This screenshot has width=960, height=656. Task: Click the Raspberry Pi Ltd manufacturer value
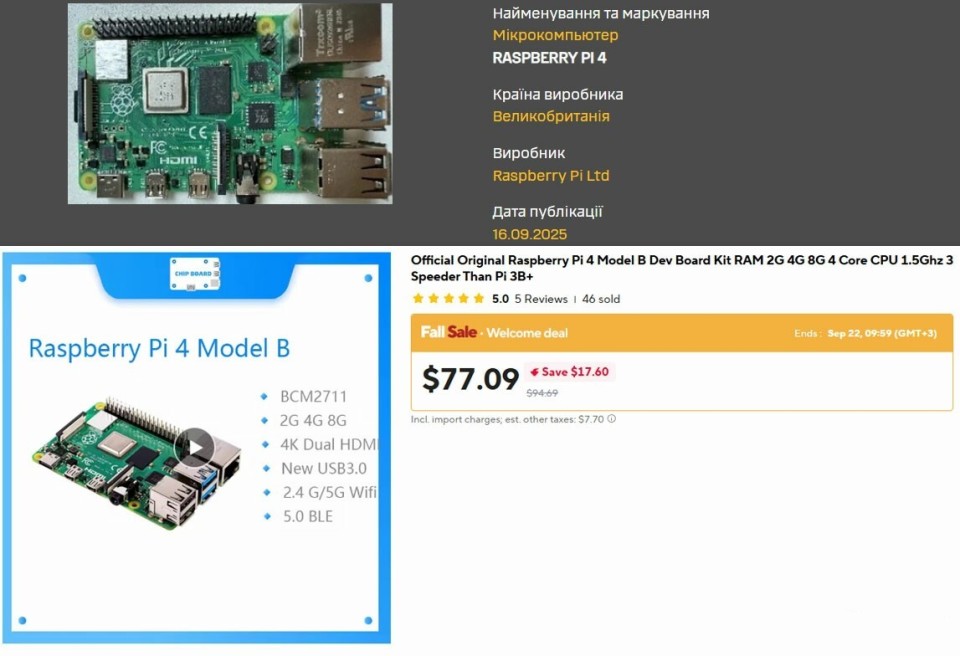[551, 176]
